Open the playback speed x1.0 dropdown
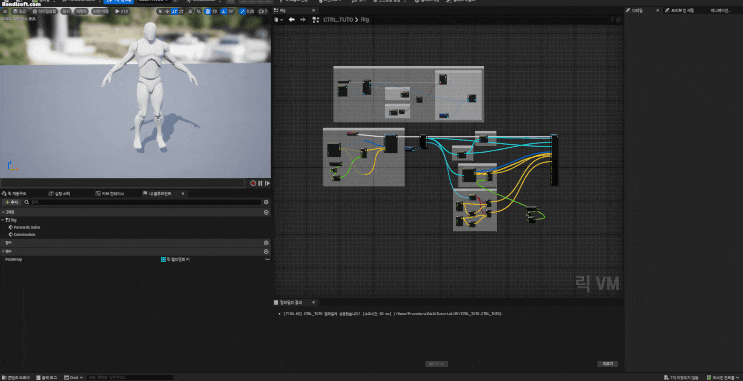Screen dimensions: 743x381 pos(121,11)
